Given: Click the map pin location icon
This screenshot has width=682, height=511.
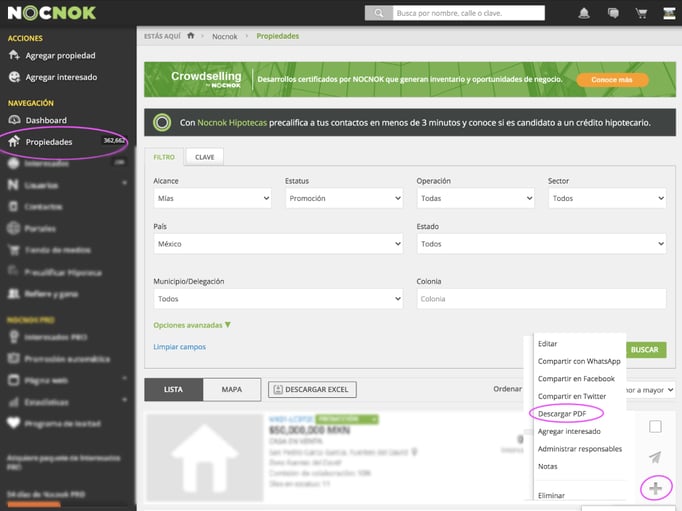Looking at the screenshot, I should point(415,452).
